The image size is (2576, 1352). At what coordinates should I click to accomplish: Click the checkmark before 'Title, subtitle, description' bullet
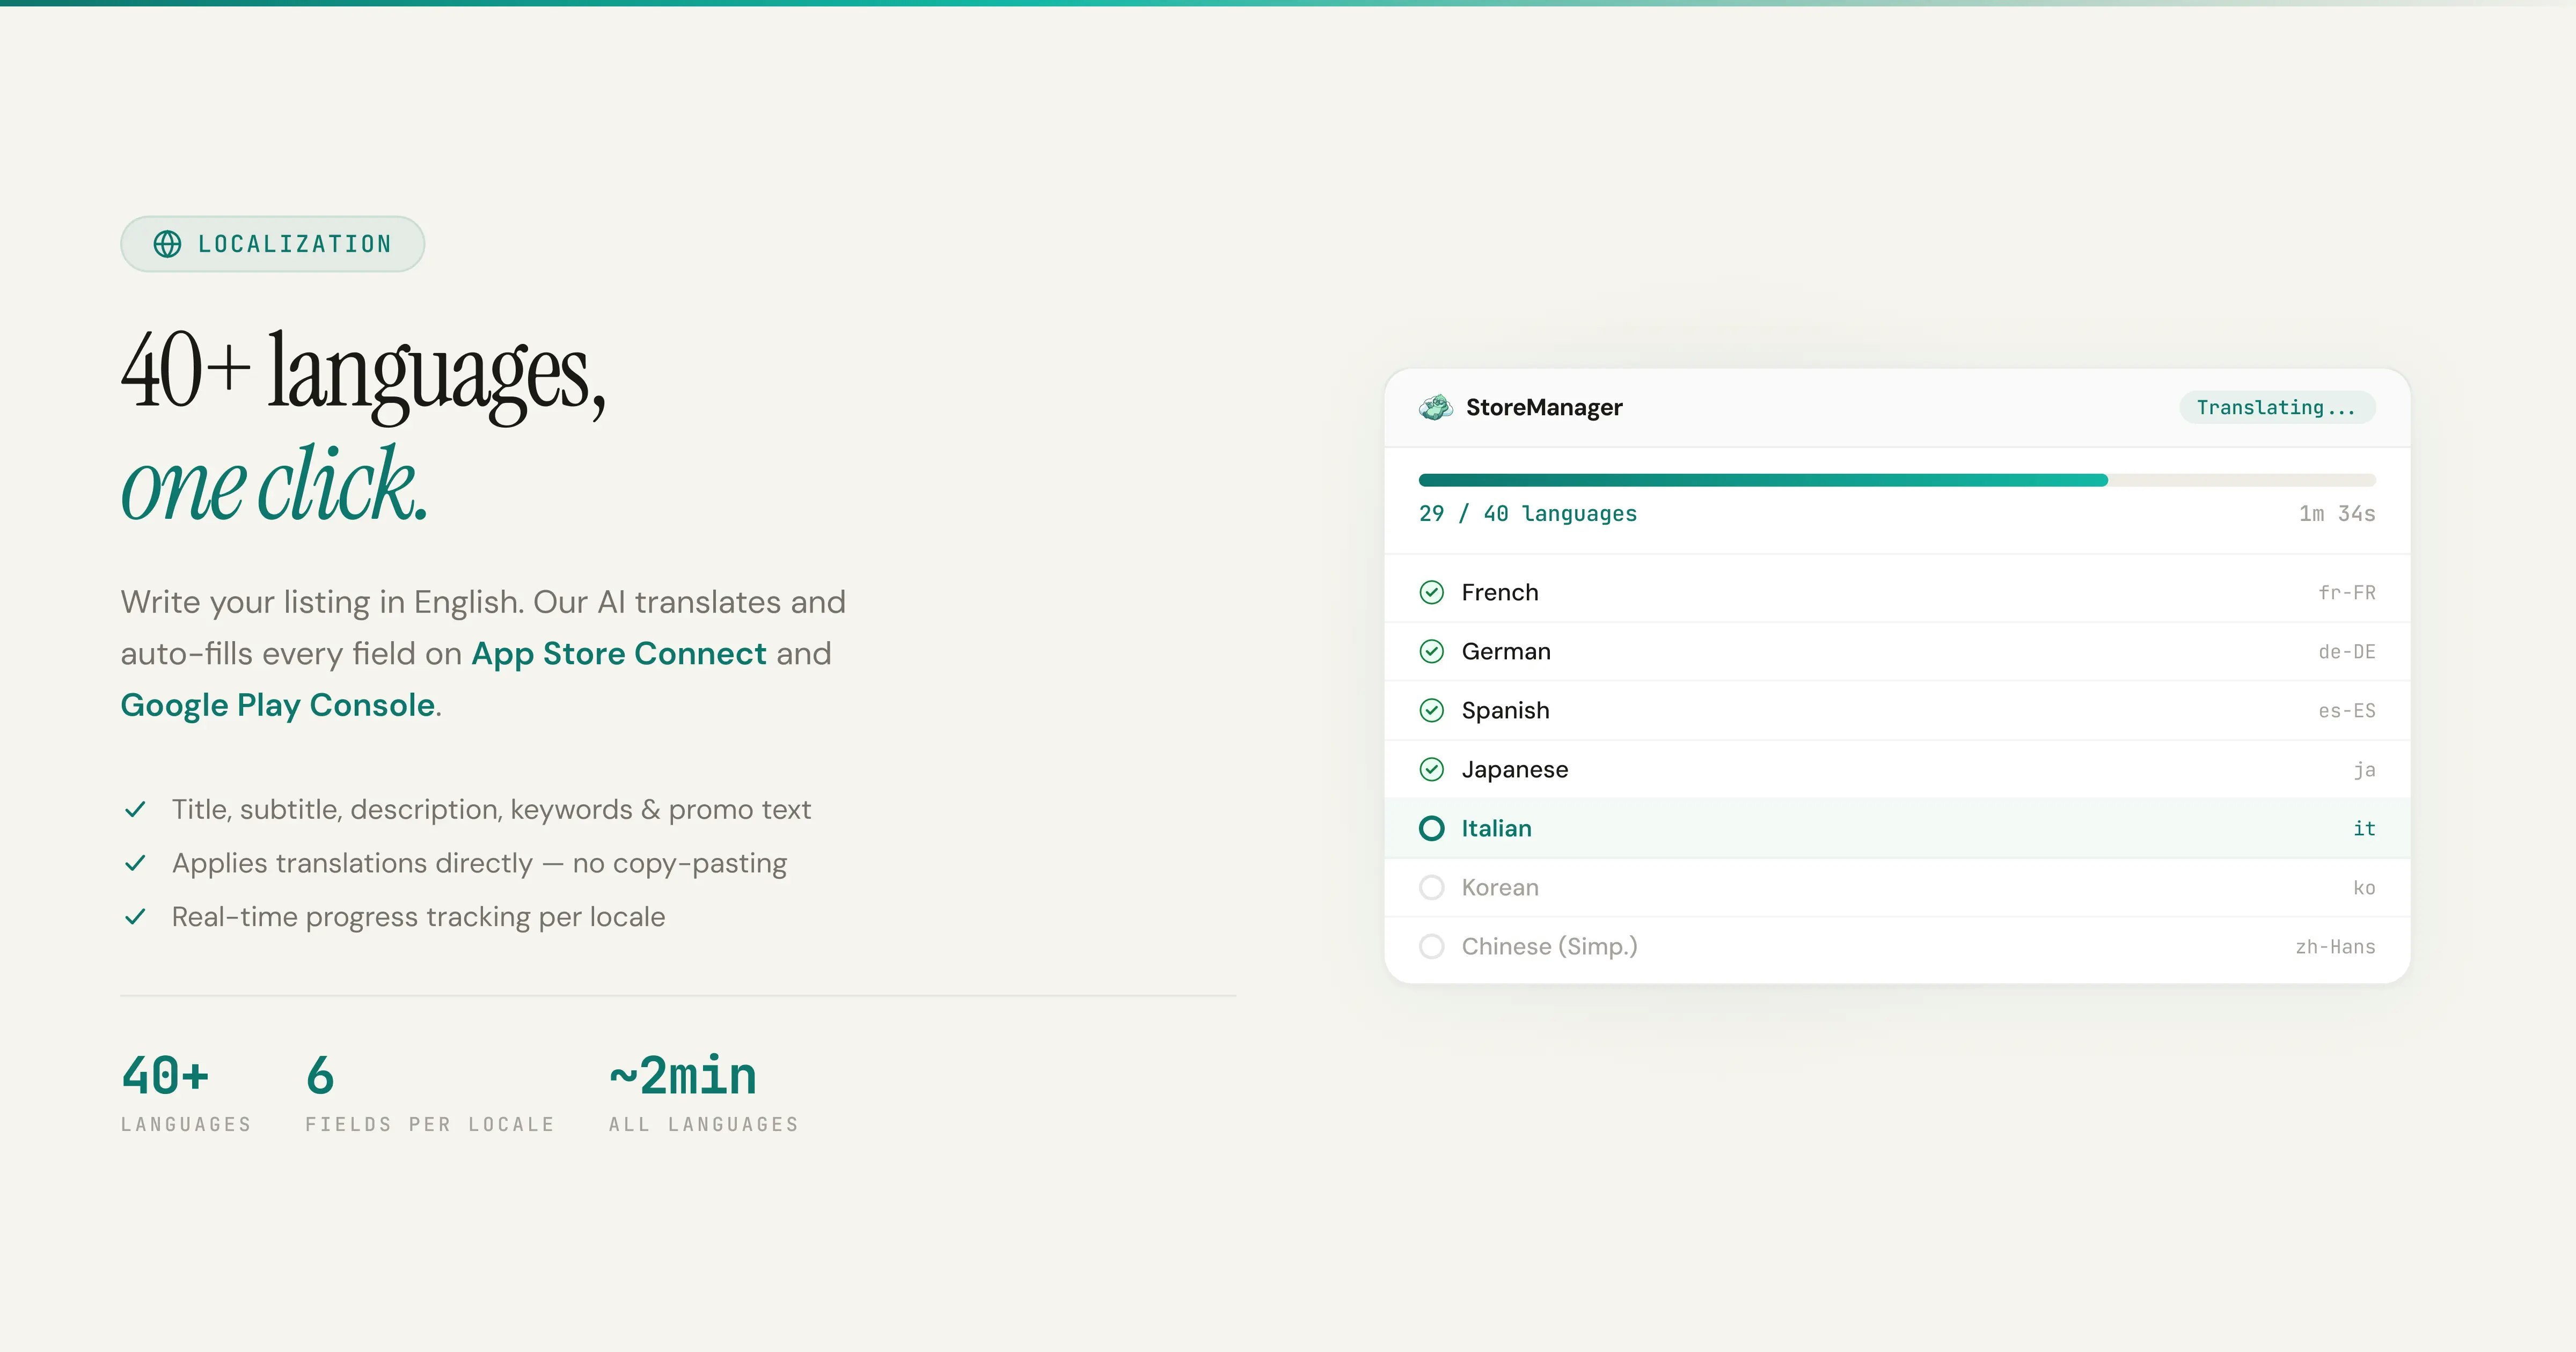point(136,810)
